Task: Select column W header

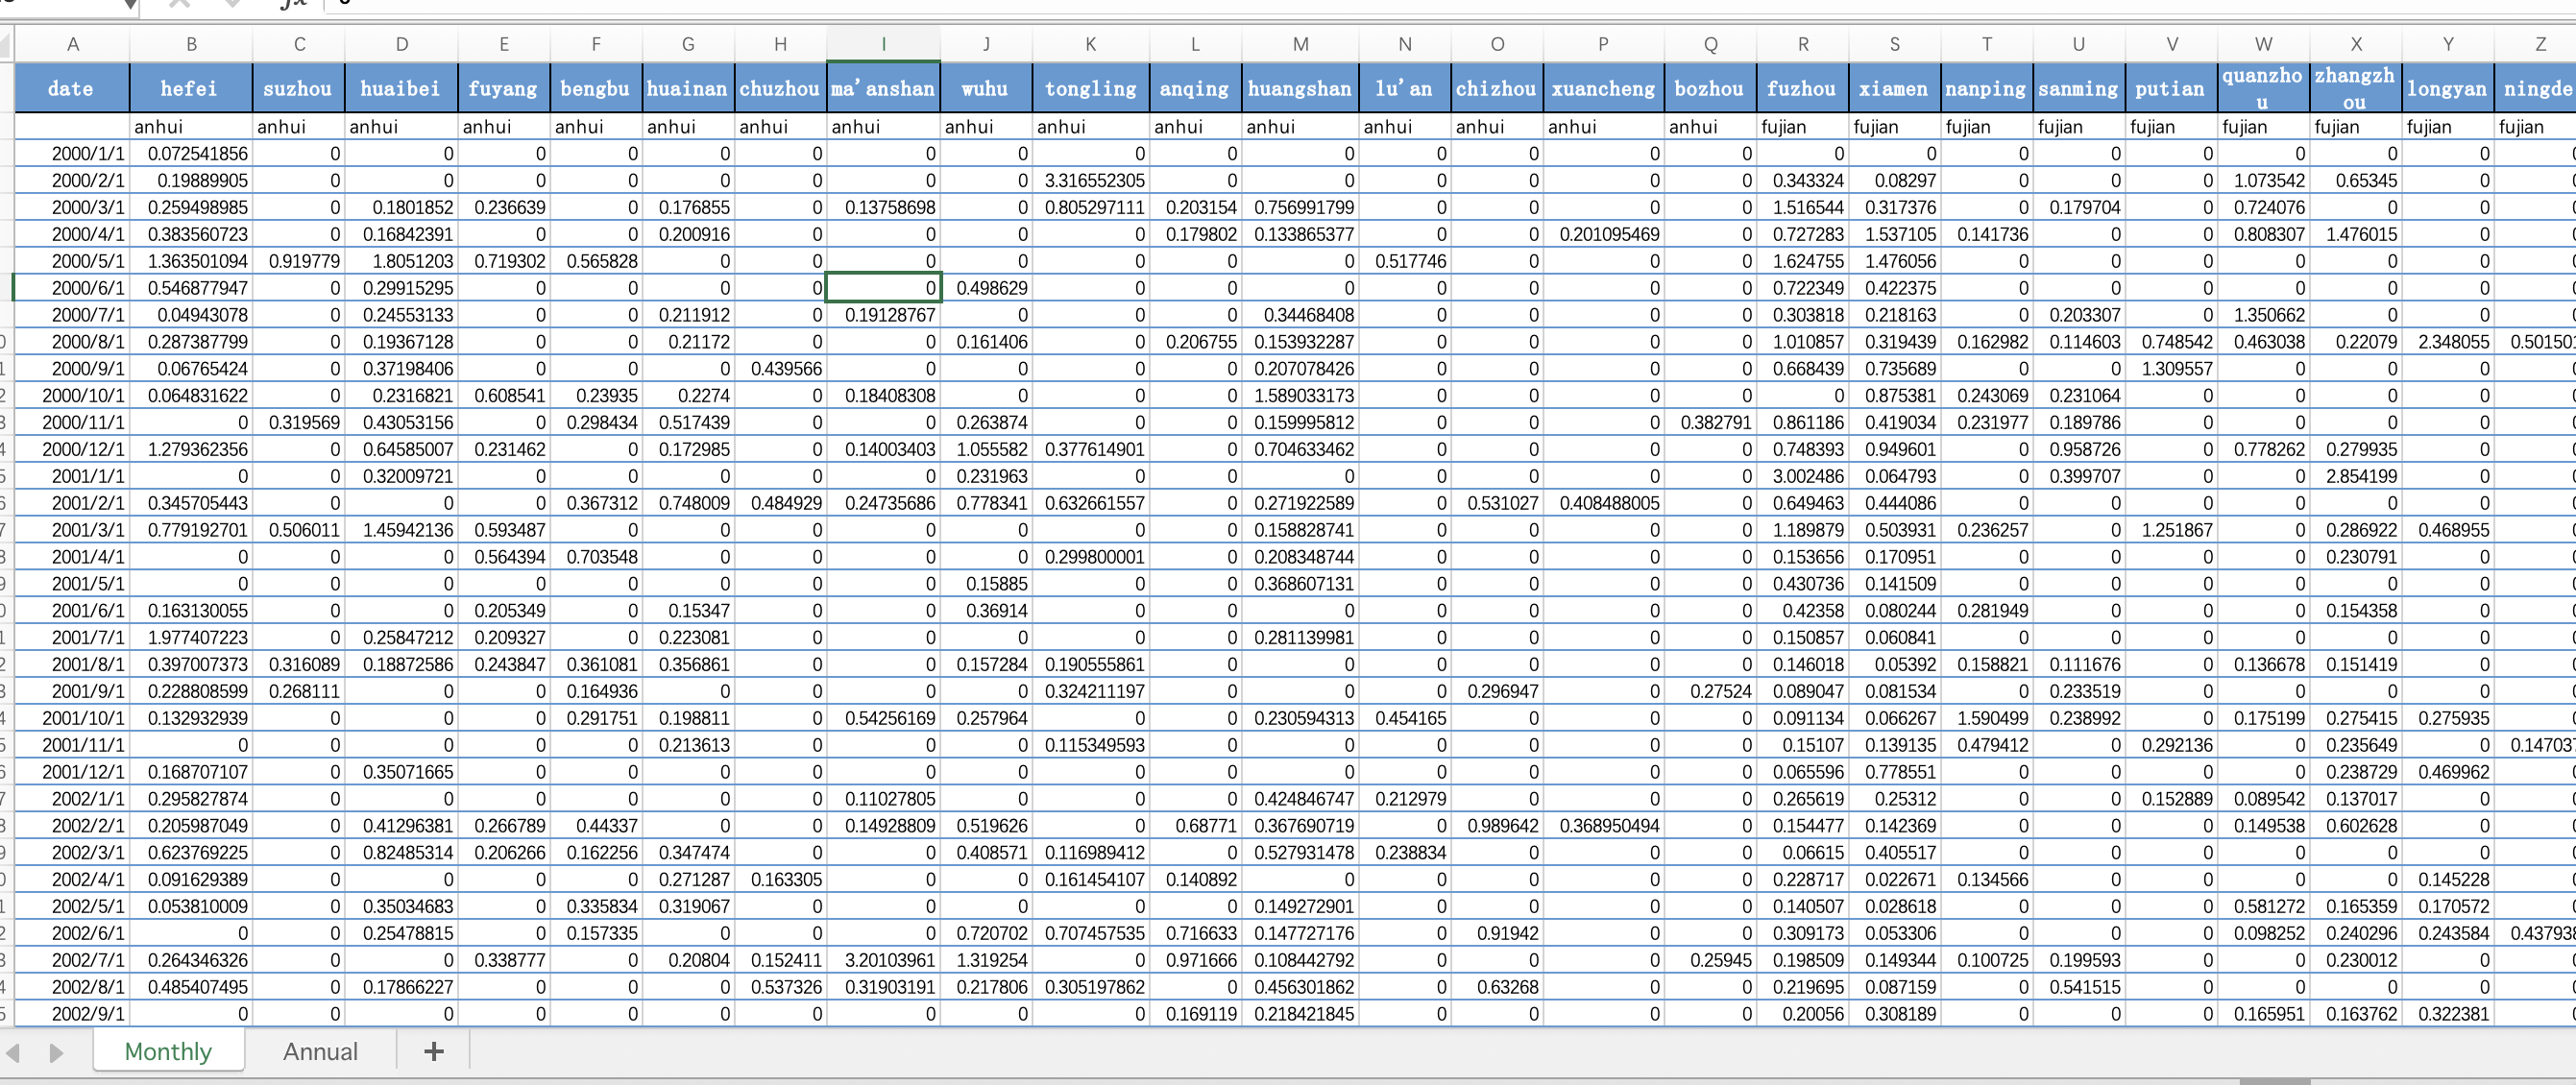Action: [2263, 44]
